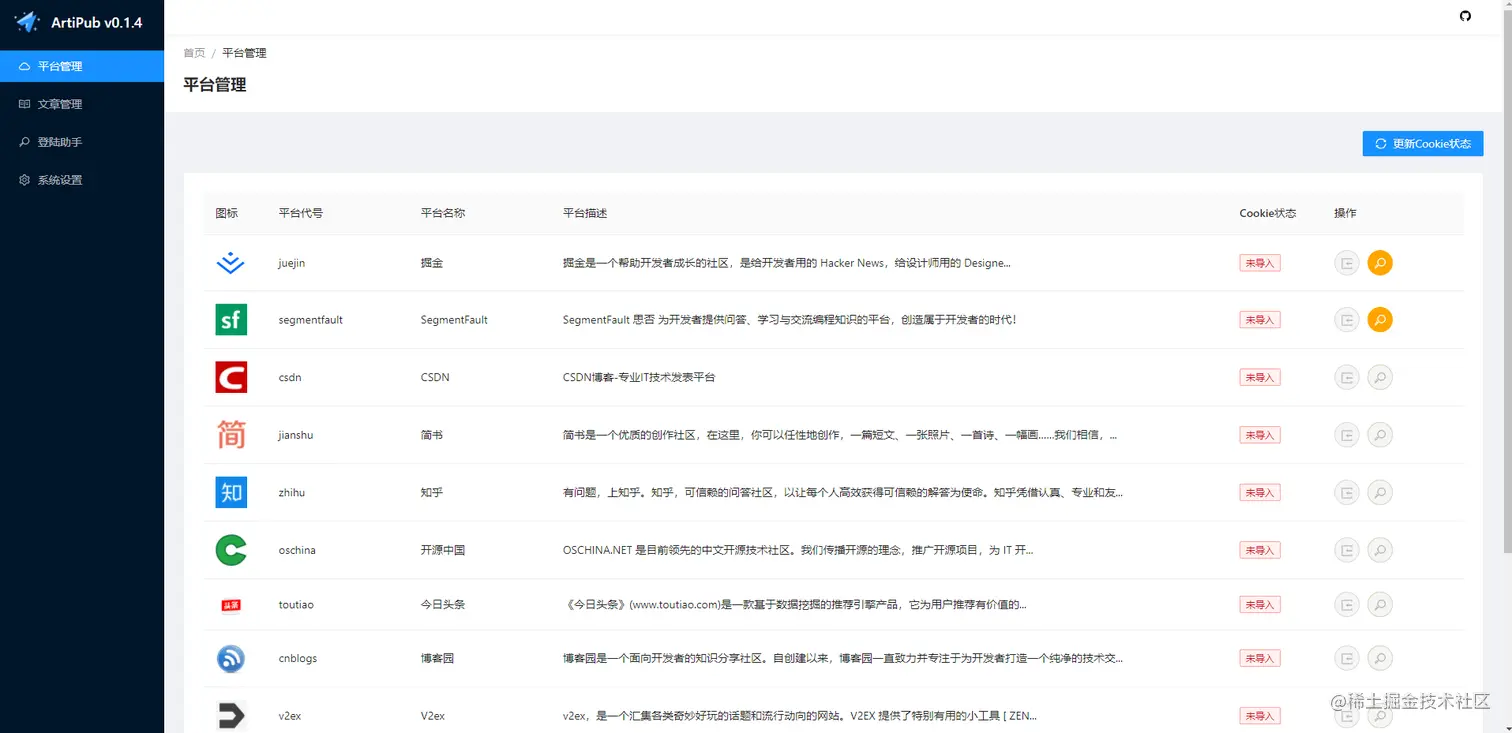Click 未导入 tag in csdn row
Image resolution: width=1512 pixels, height=733 pixels.
1260,377
